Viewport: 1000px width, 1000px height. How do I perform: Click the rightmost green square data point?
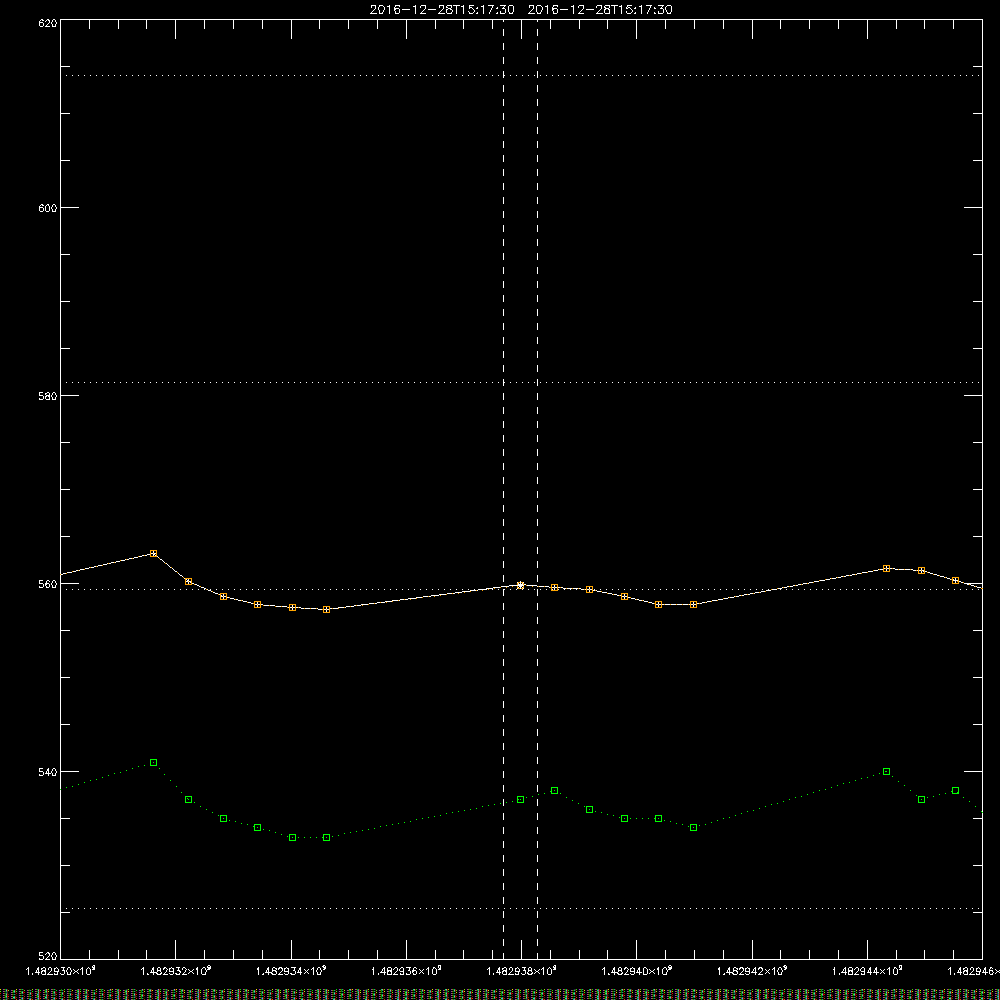(x=955, y=791)
